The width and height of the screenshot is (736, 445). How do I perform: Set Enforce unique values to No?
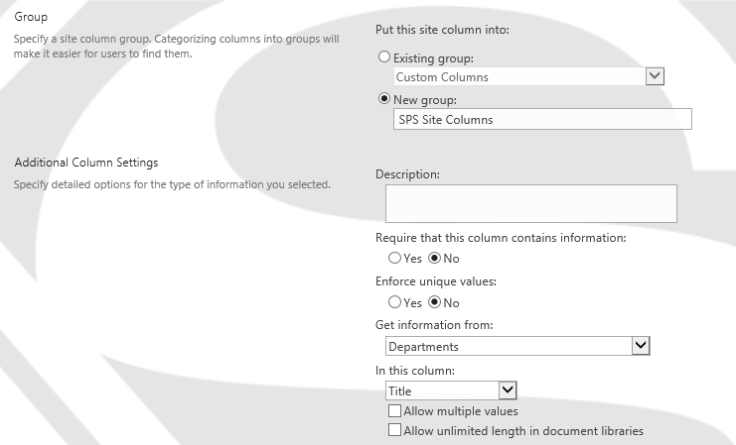(434, 301)
